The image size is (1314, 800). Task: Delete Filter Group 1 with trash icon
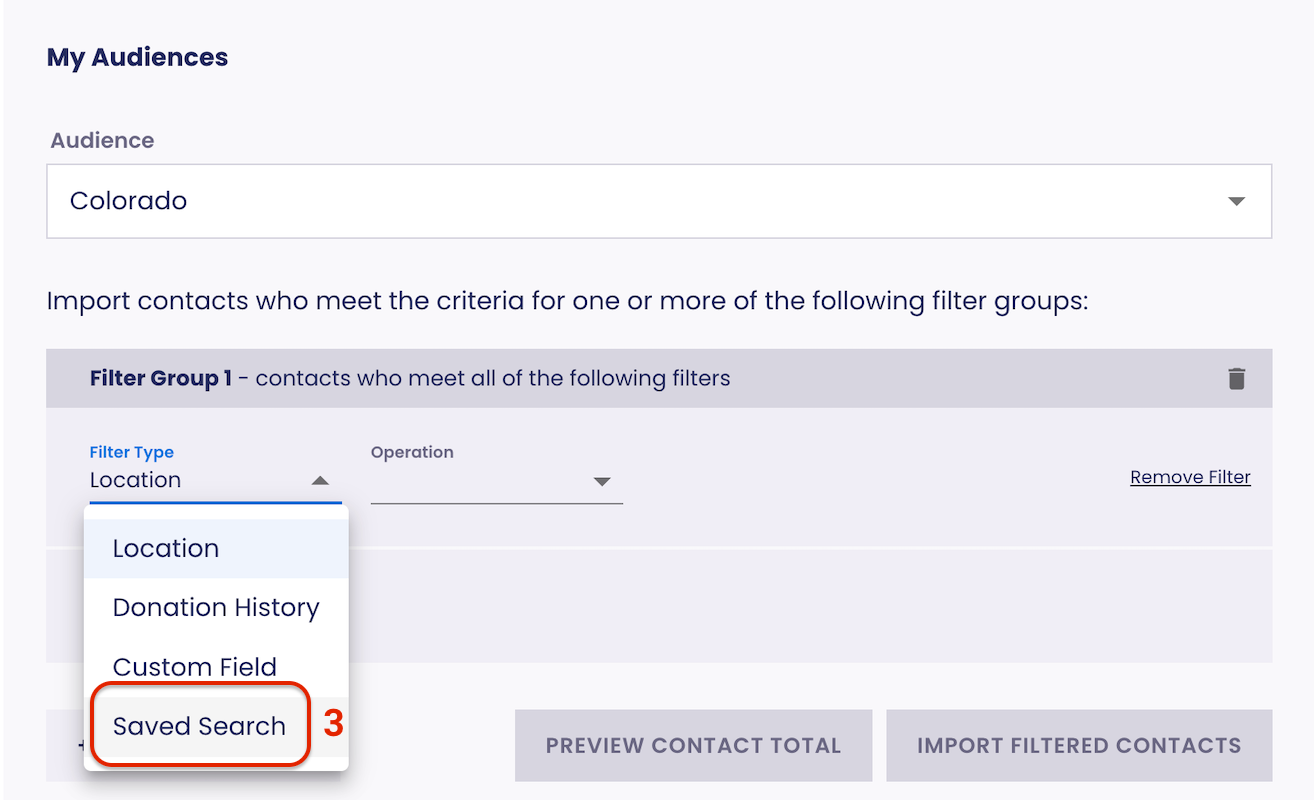point(1237,379)
